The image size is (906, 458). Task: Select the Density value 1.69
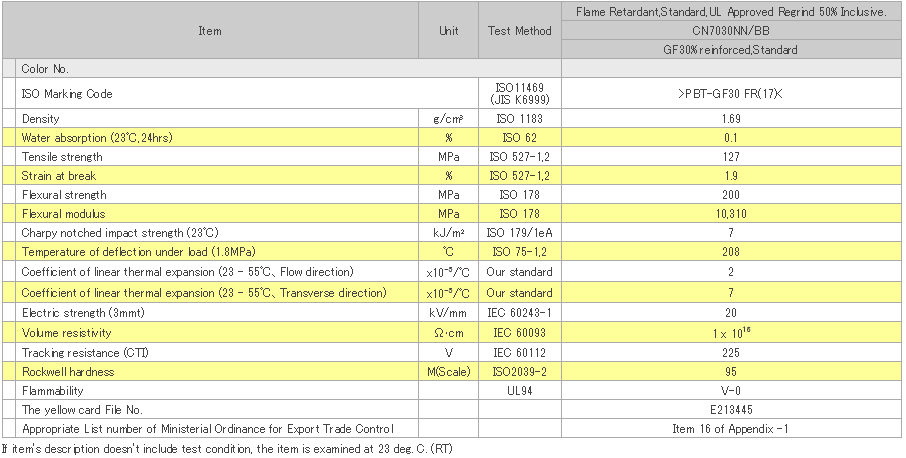click(x=730, y=119)
